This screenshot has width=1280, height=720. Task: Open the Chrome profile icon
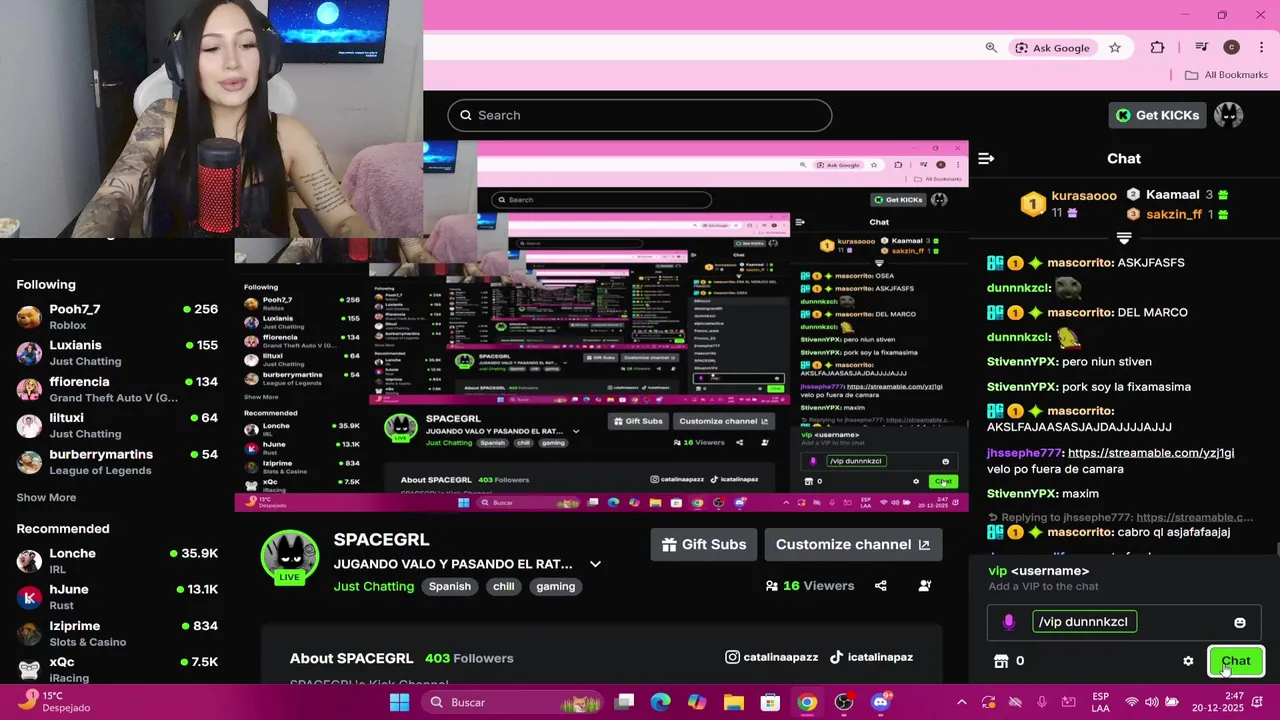pos(1232,47)
